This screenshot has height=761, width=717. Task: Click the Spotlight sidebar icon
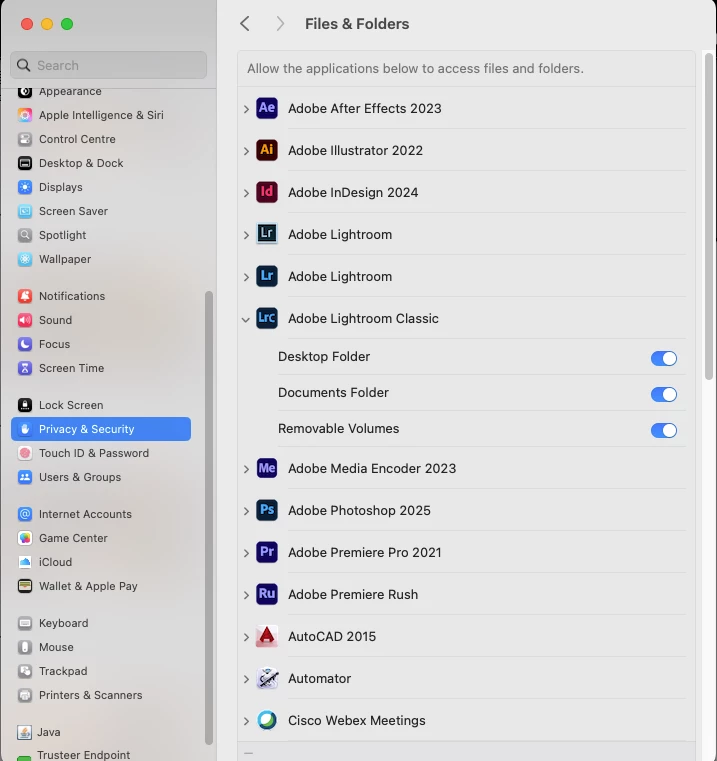click(x=25, y=235)
